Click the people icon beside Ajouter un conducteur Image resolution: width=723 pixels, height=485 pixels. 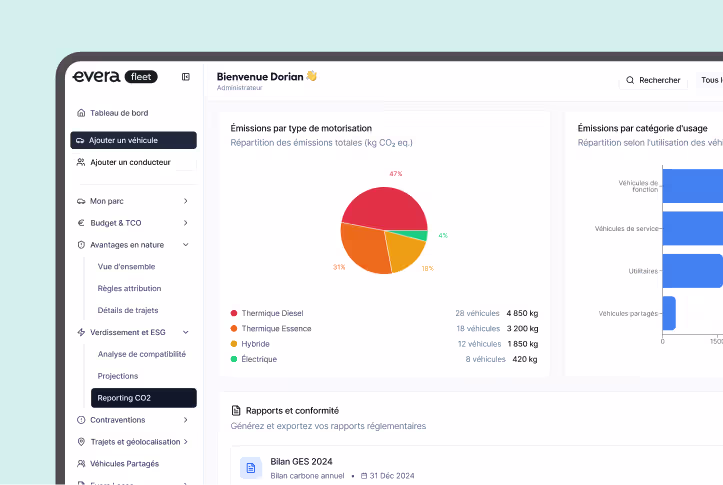pos(81,162)
